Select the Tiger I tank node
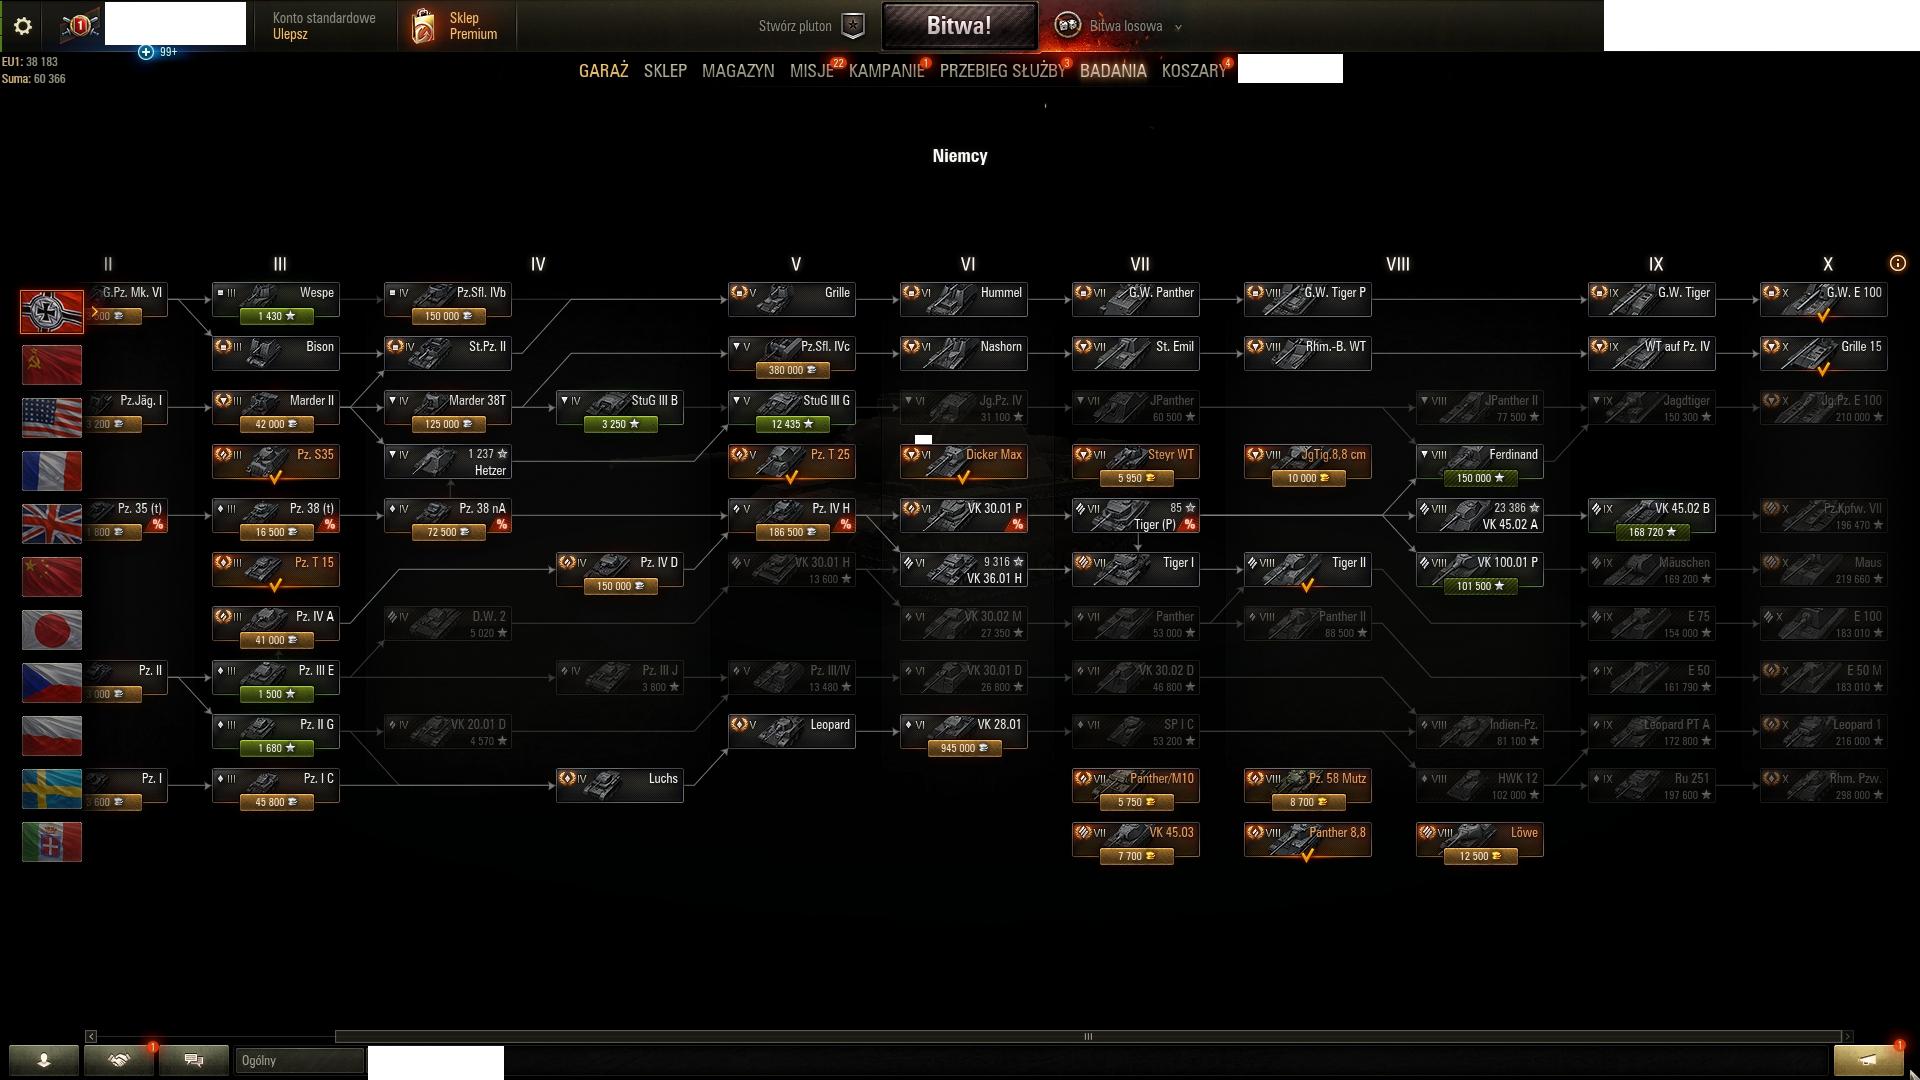 (1136, 570)
